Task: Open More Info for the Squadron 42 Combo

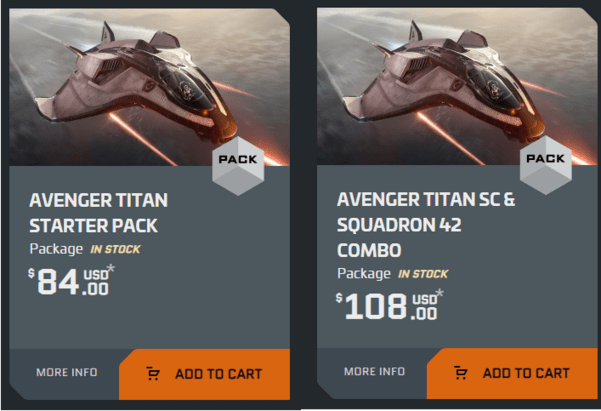Action: tap(374, 372)
